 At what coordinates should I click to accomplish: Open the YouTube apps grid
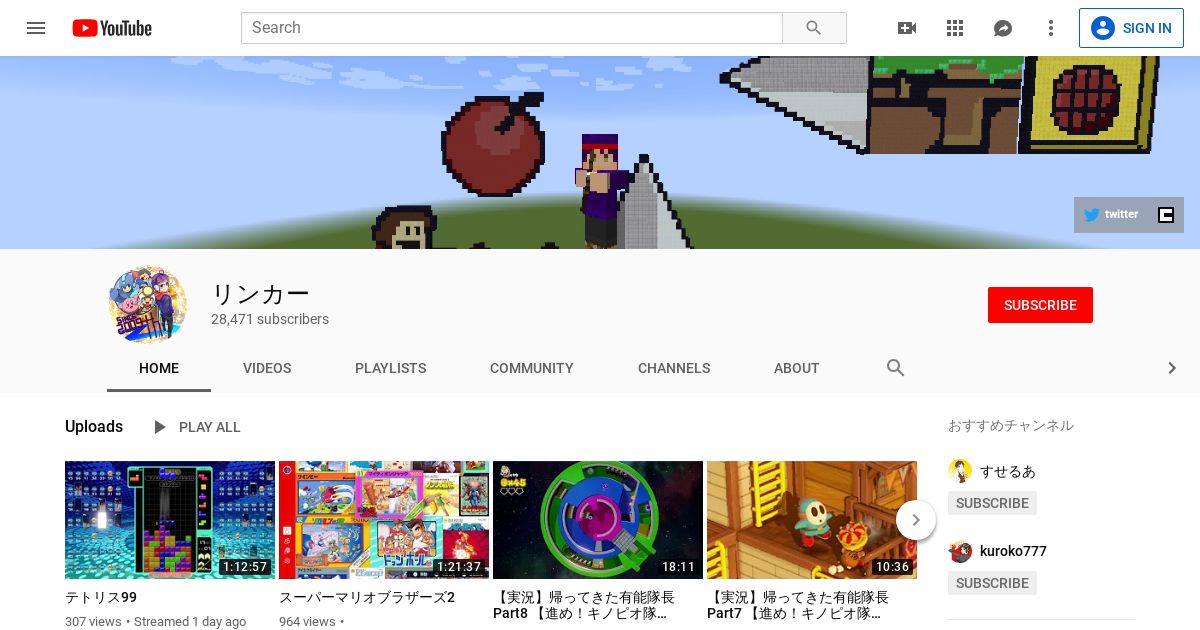[955, 28]
